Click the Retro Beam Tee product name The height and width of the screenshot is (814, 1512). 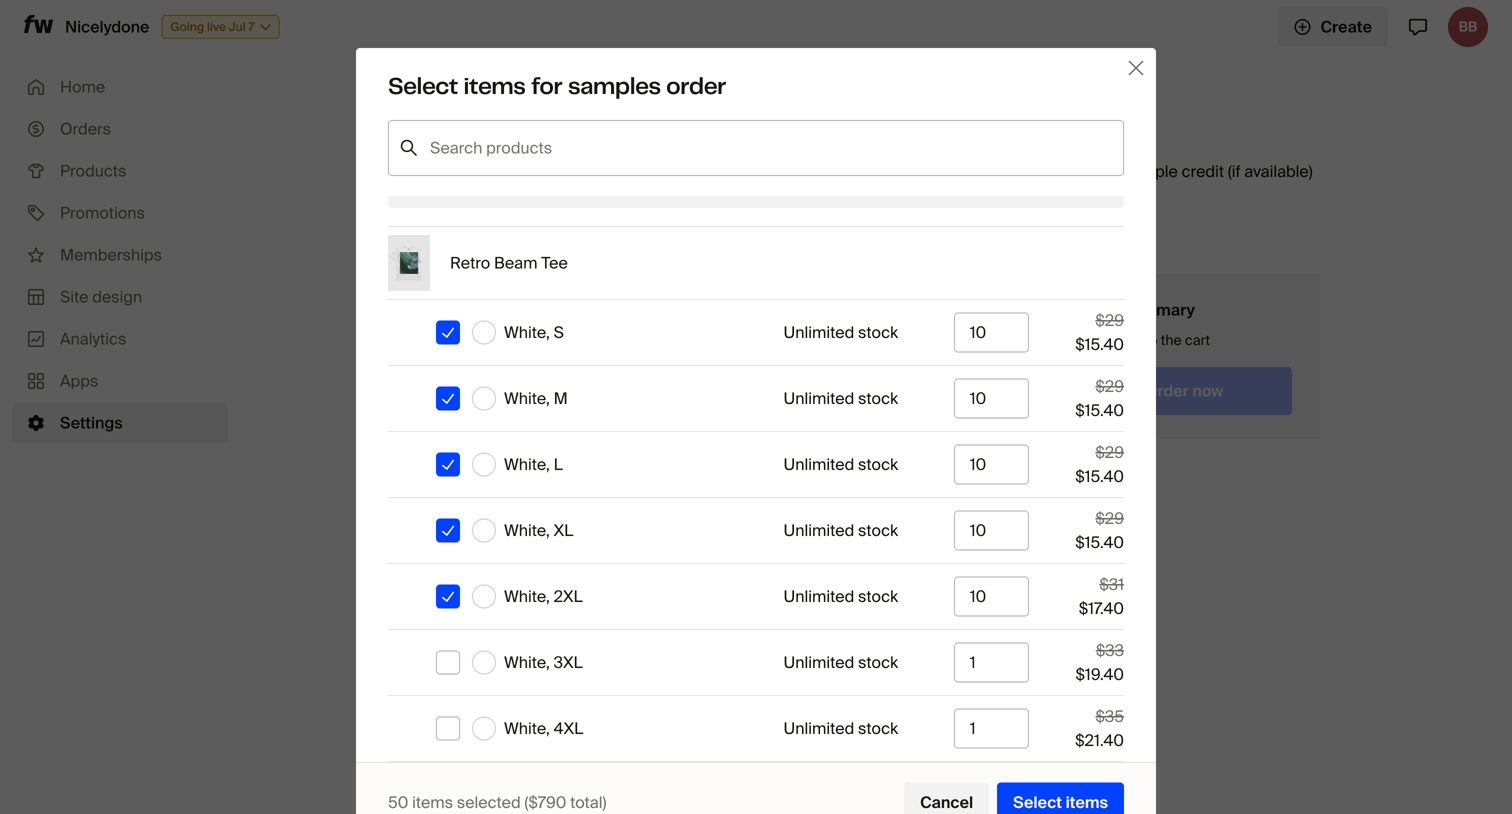[509, 263]
